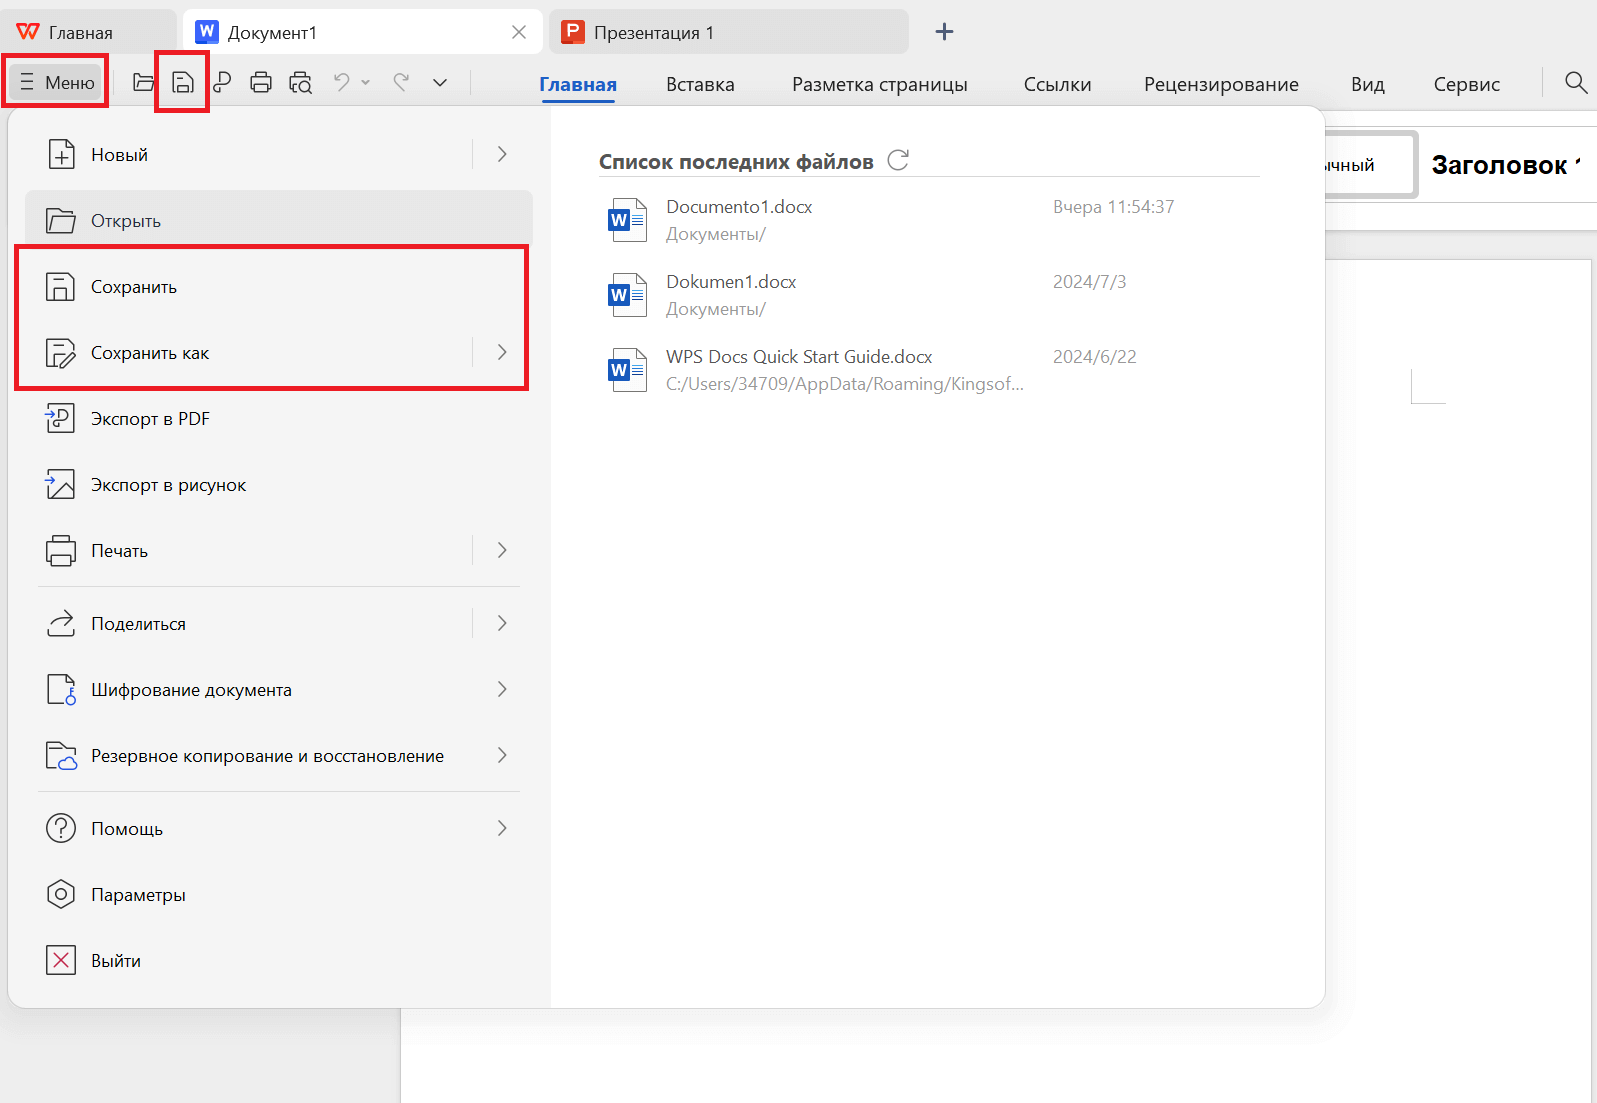The image size is (1597, 1103).
Task: Expand the Печать submenu arrow
Action: pos(502,550)
